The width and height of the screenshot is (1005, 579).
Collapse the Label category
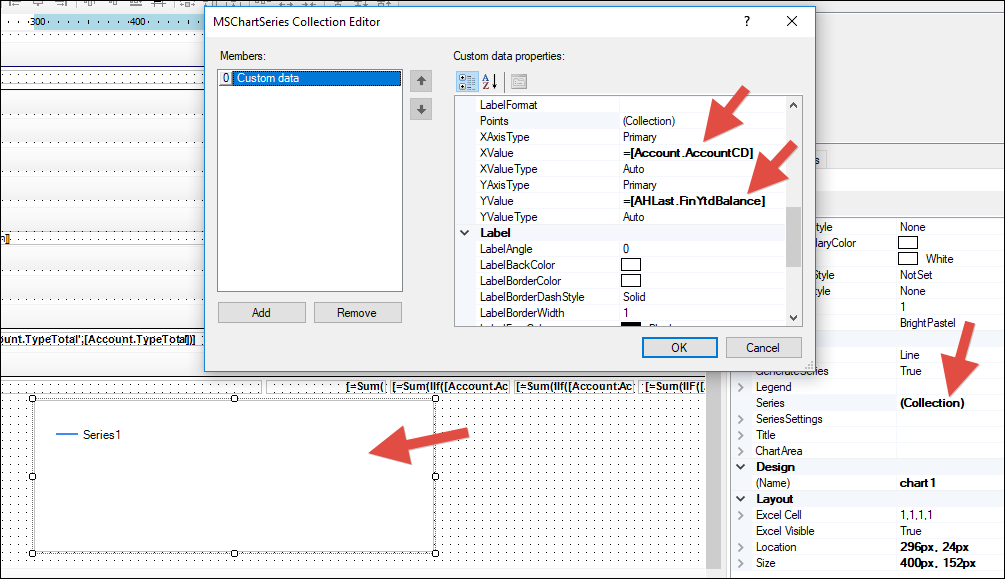tap(464, 233)
